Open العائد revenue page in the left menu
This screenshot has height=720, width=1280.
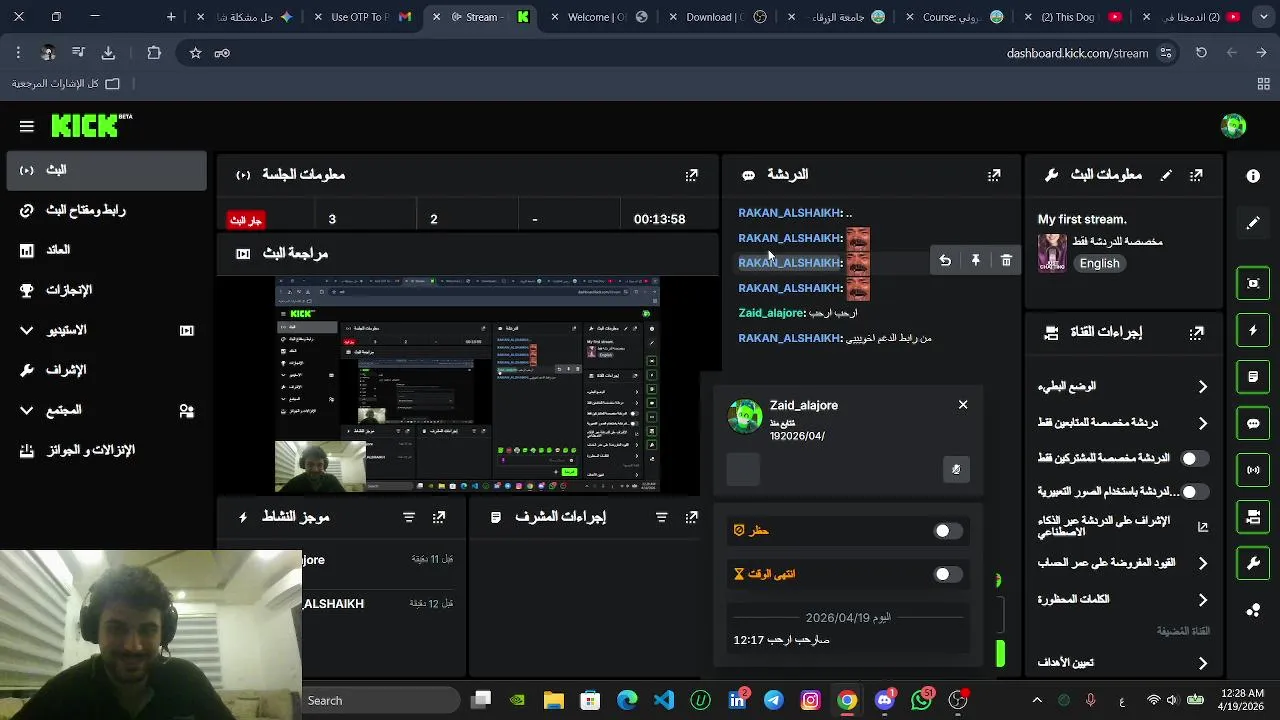pyautogui.click(x=106, y=250)
